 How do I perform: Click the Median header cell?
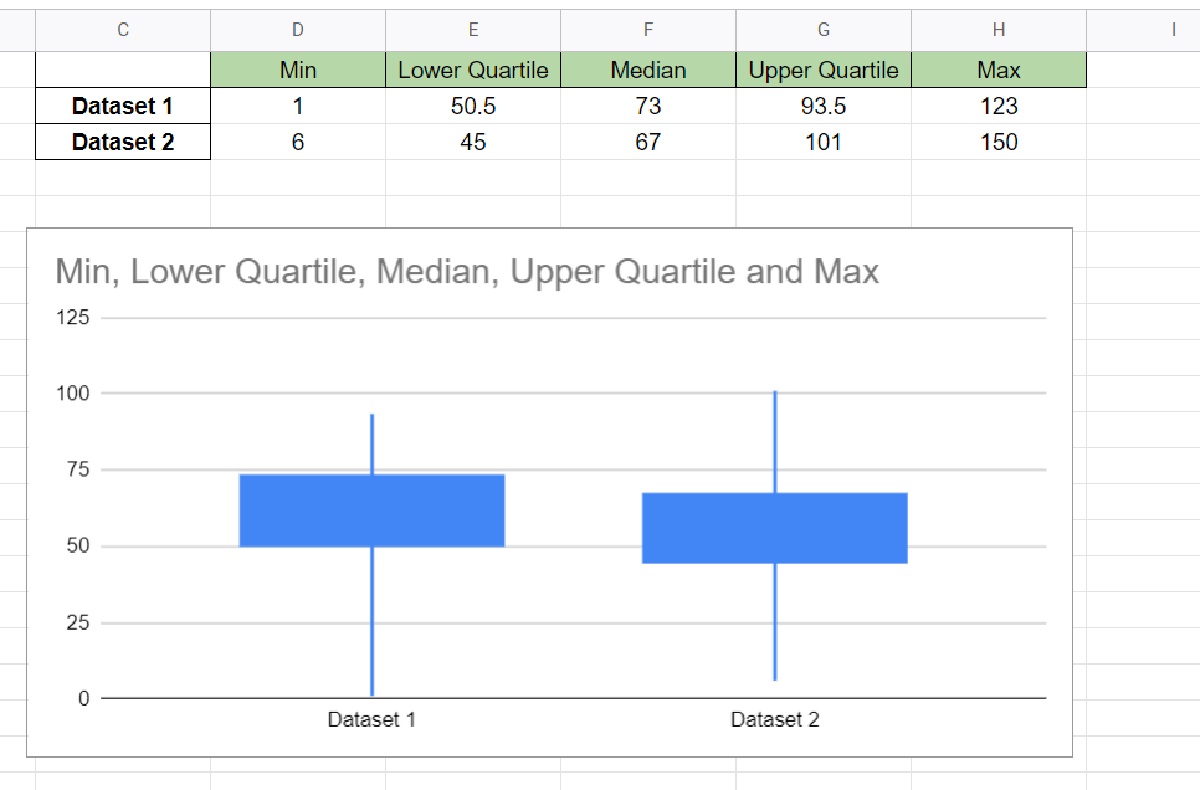coord(649,70)
